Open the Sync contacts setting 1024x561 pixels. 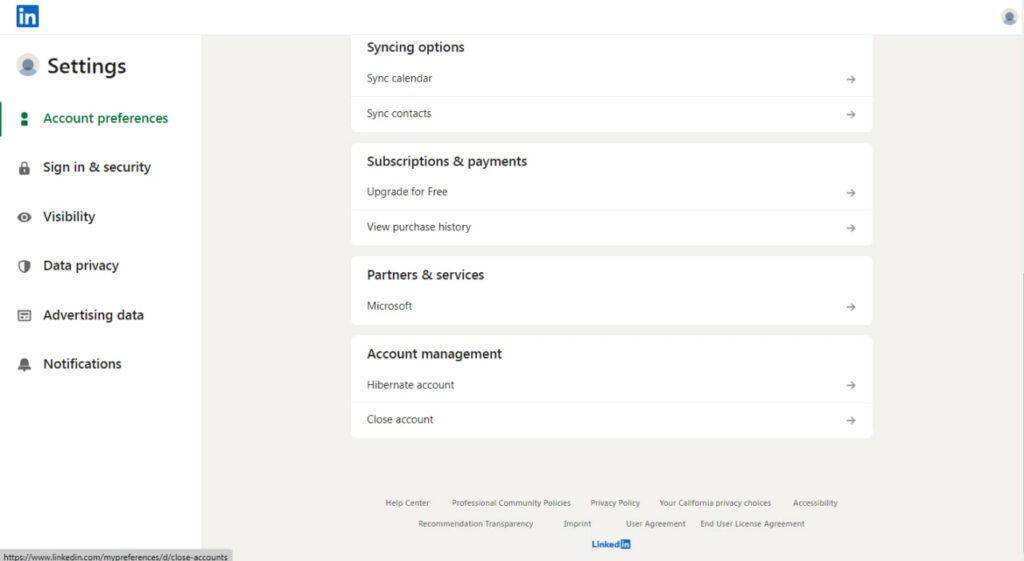pyautogui.click(x=399, y=114)
